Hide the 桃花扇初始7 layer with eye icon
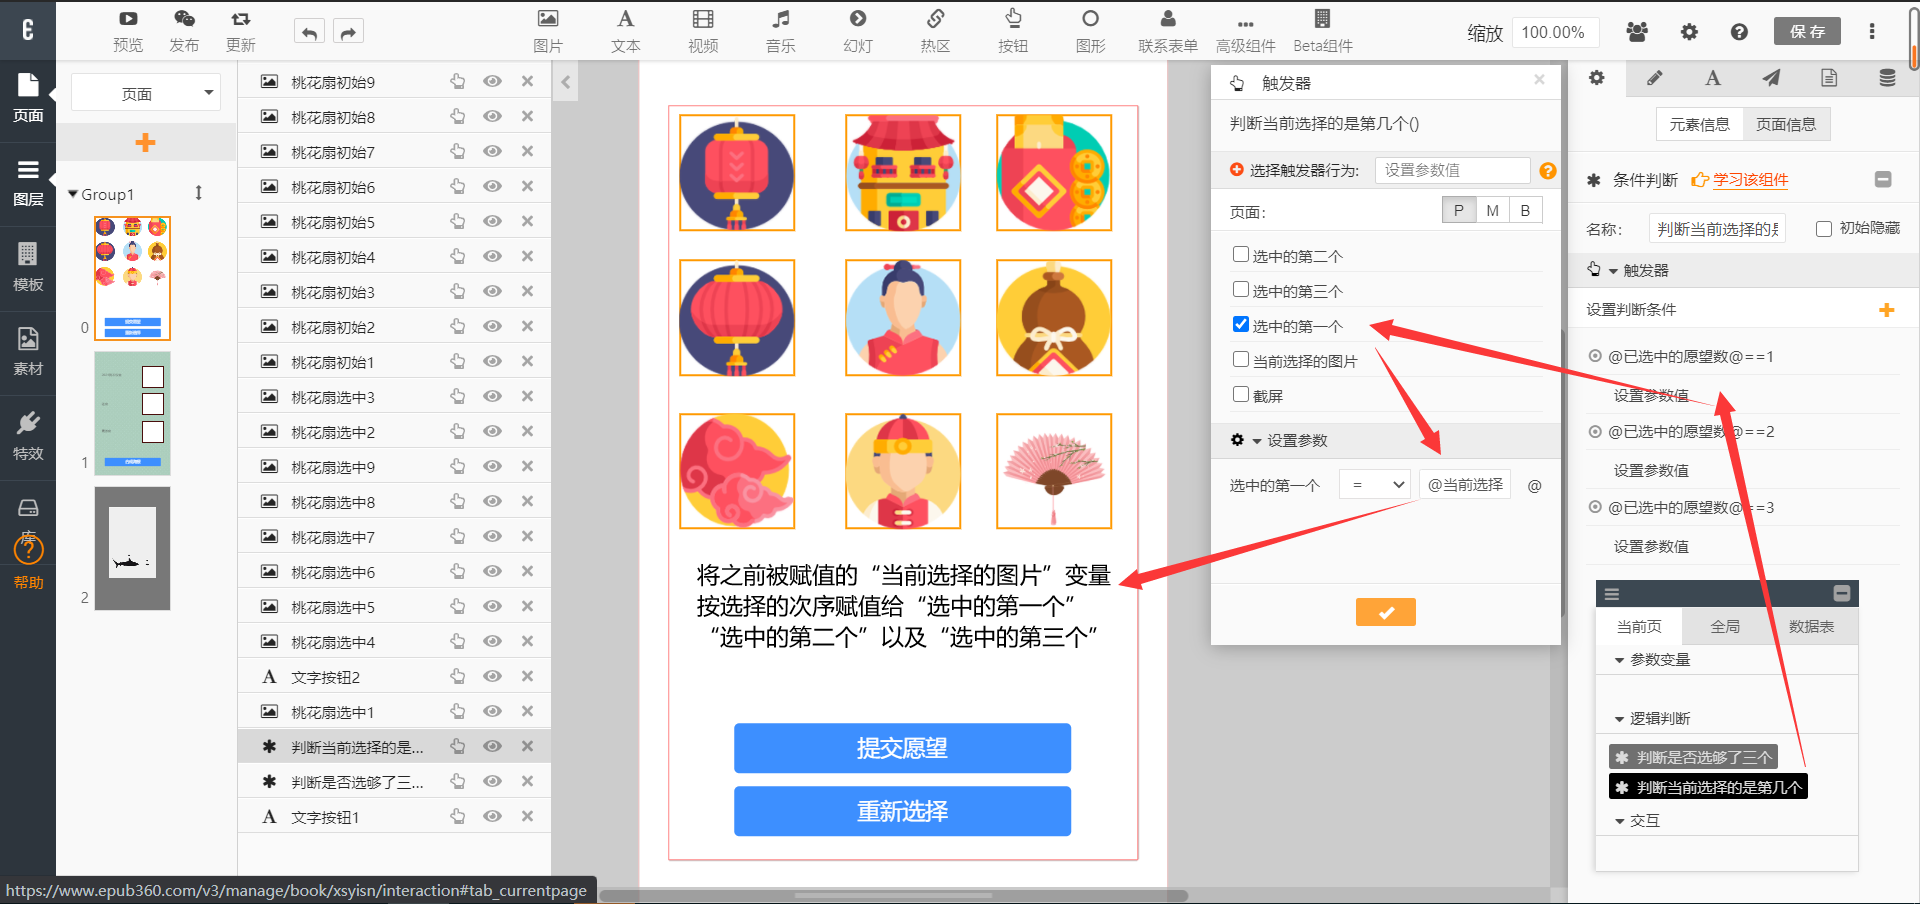1920x904 pixels. pos(492,152)
